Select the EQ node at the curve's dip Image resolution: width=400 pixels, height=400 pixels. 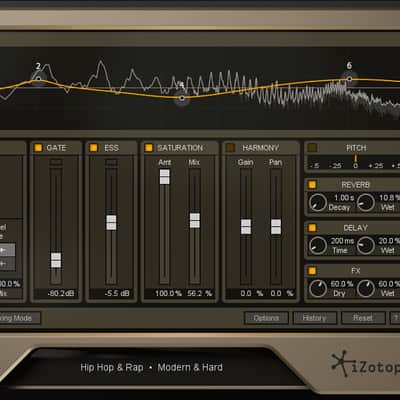click(182, 98)
